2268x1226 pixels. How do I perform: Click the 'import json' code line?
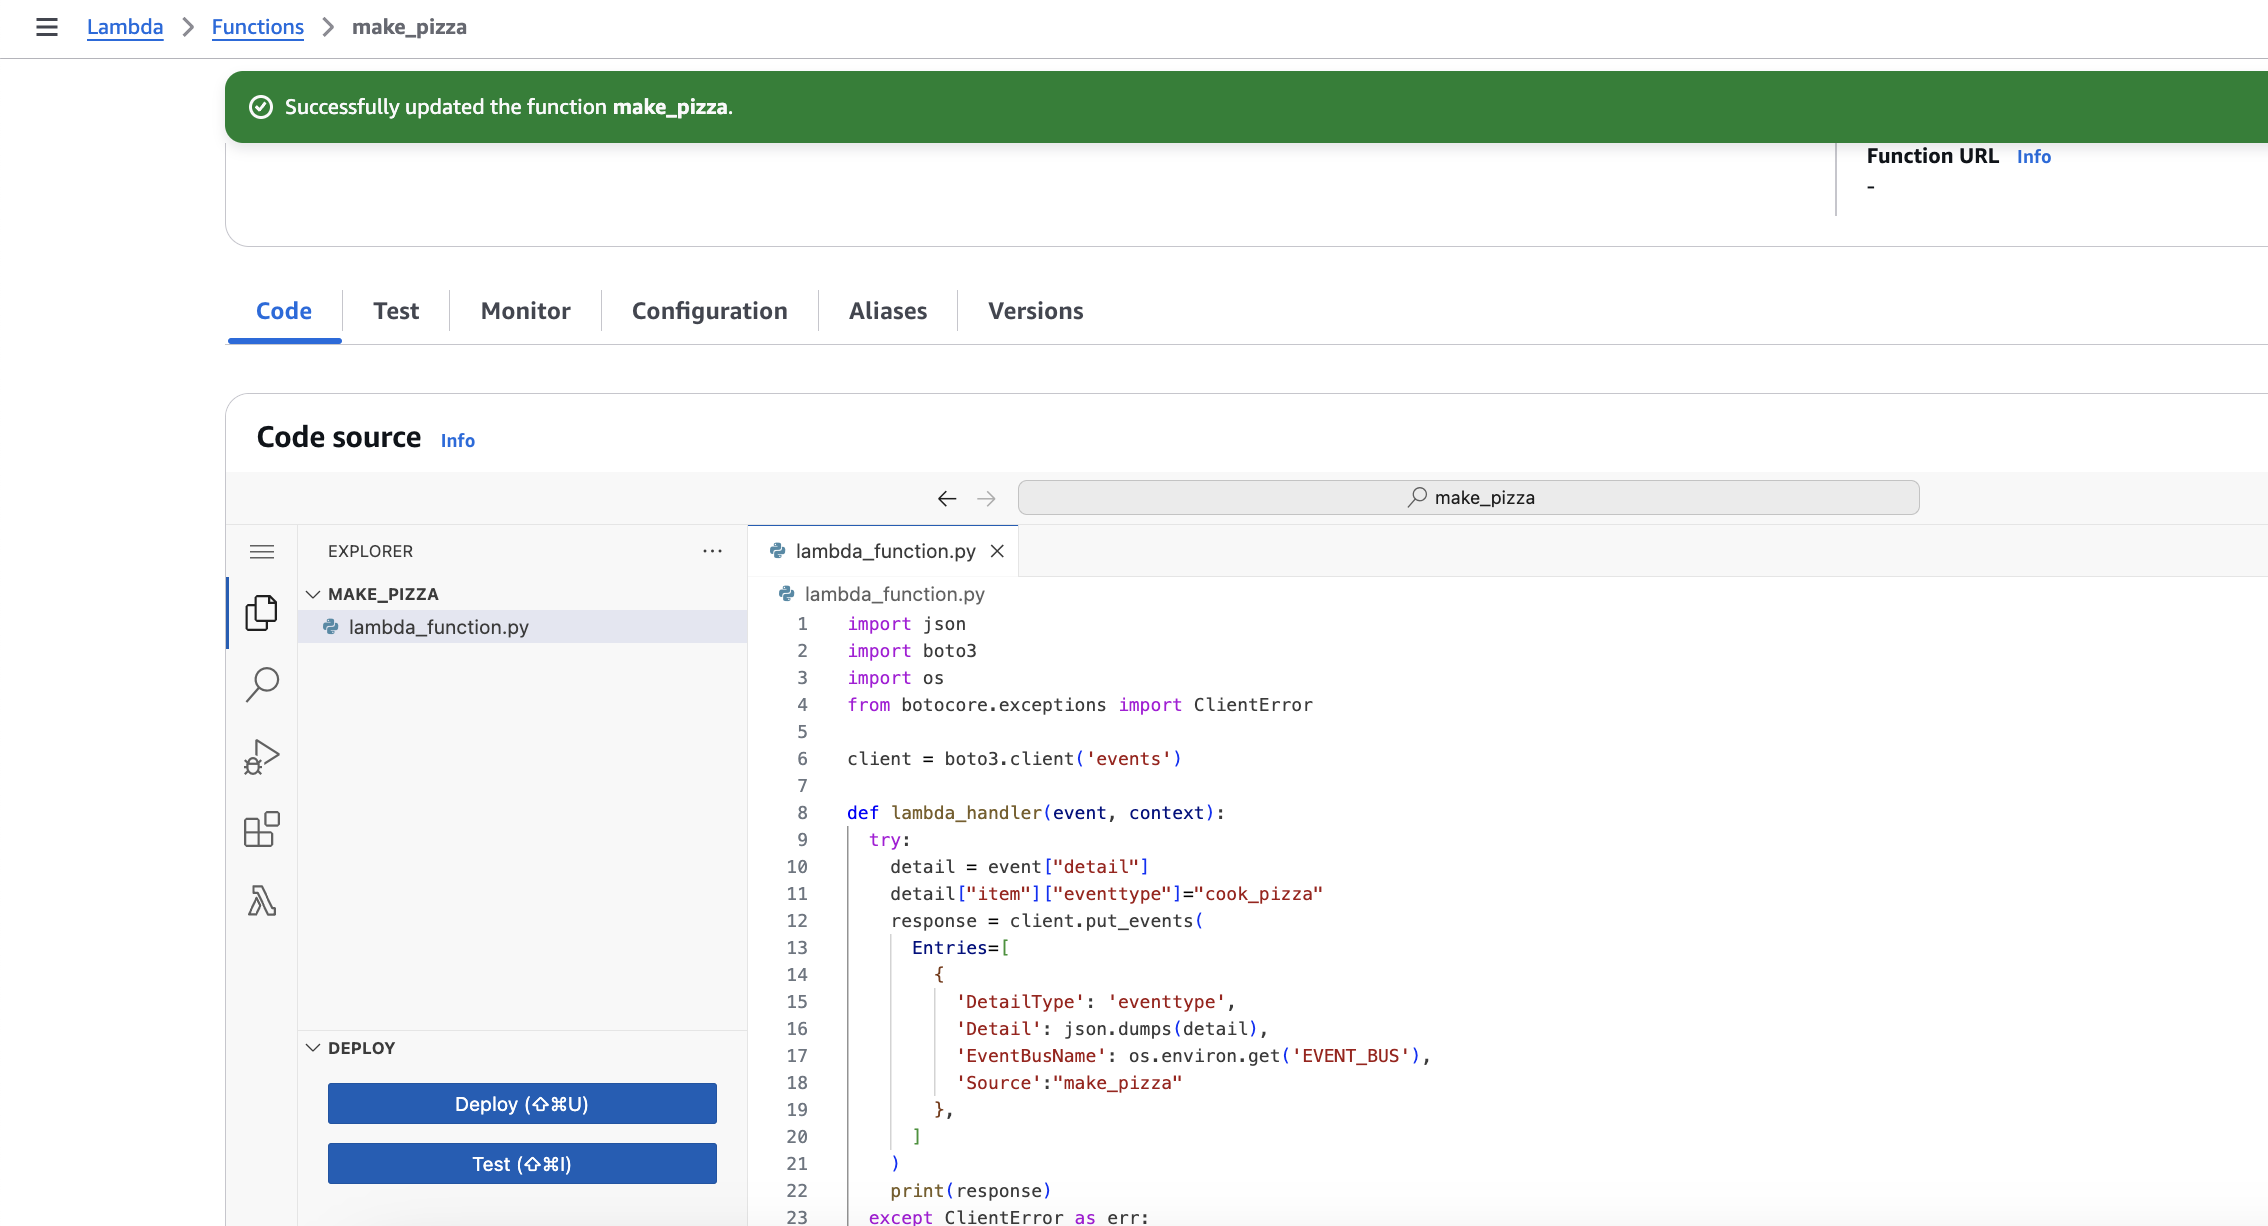907,624
